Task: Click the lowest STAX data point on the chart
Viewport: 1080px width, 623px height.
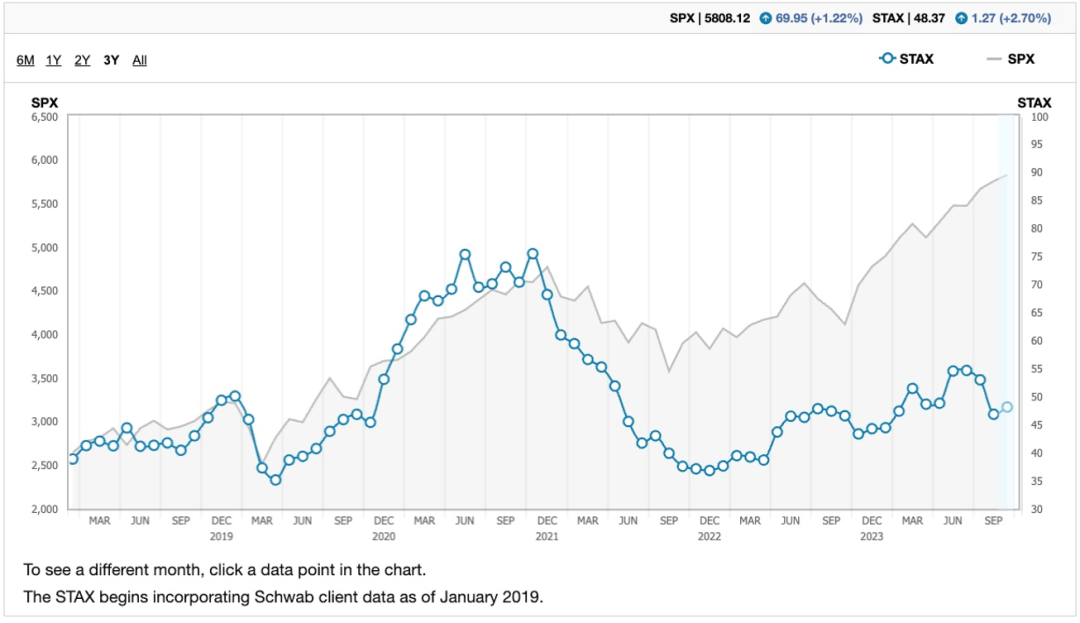Action: coord(276,480)
